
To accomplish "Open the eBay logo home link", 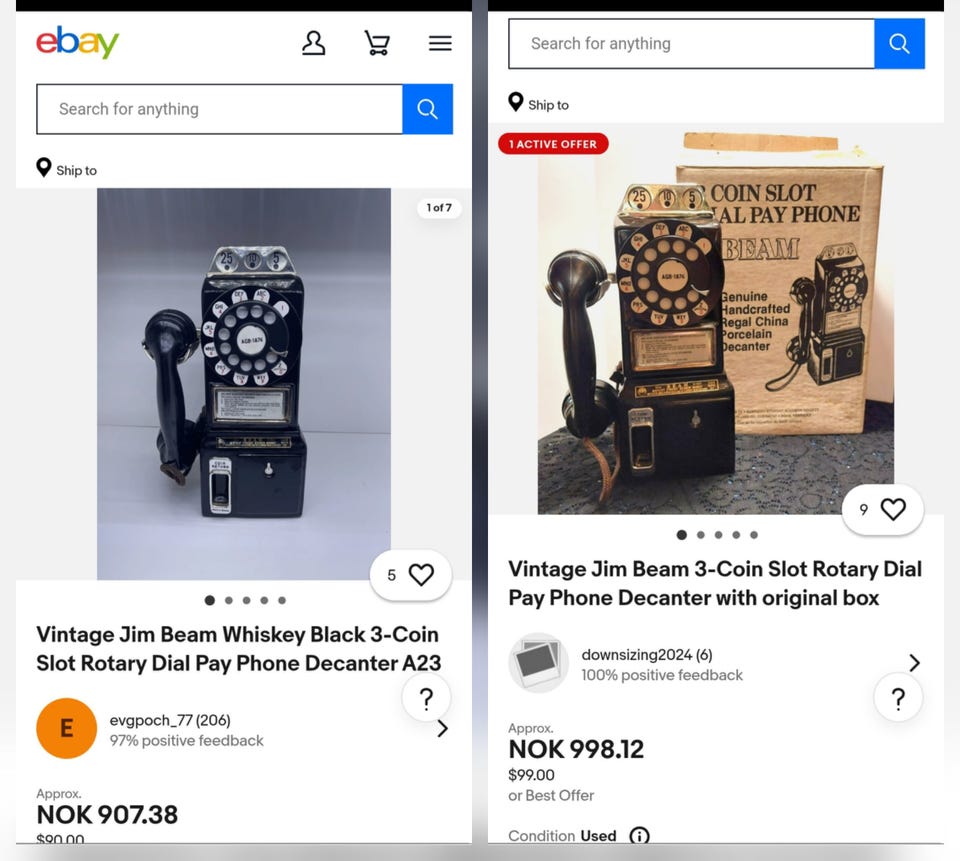I will click(x=77, y=42).
